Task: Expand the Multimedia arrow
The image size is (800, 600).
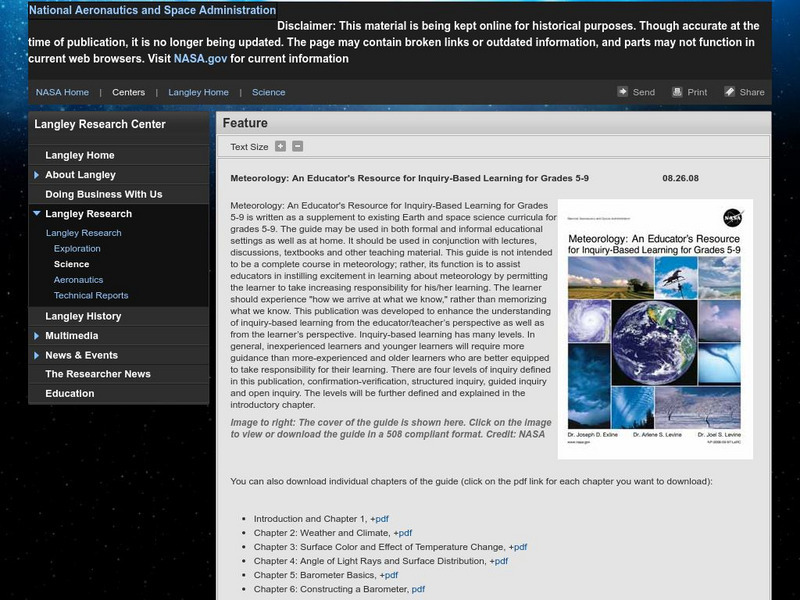Action: [36, 336]
